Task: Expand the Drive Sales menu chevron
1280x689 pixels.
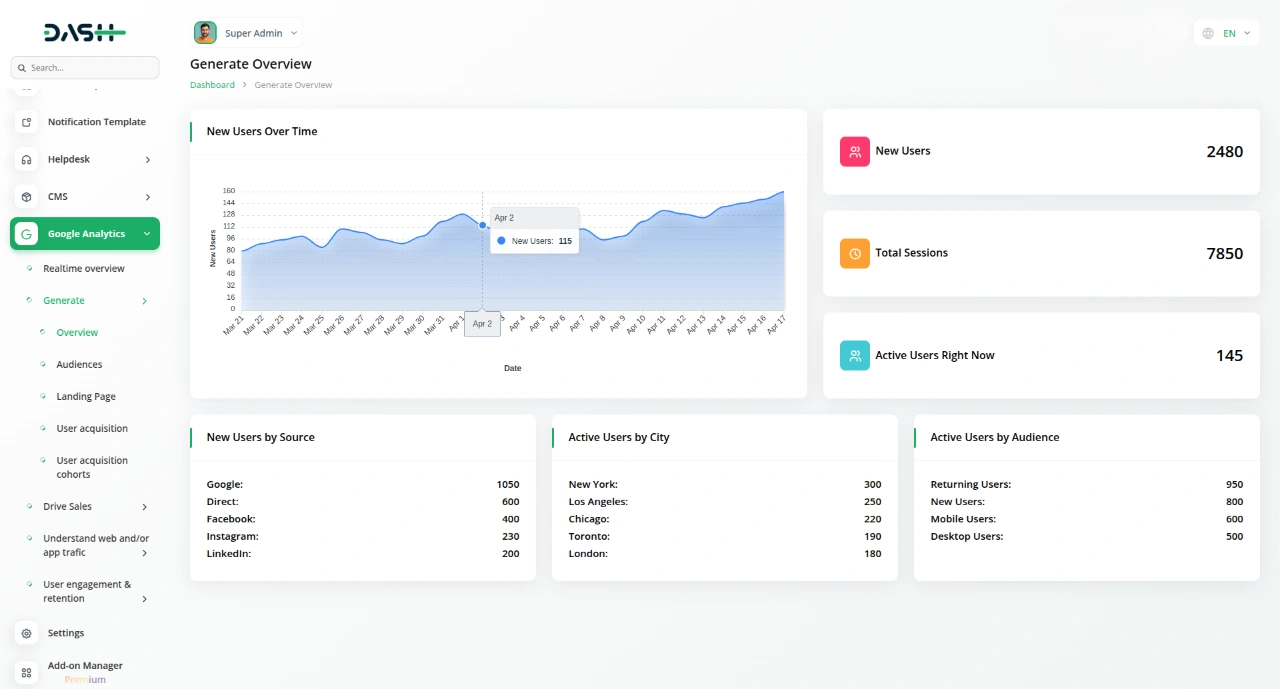Action: (x=146, y=506)
